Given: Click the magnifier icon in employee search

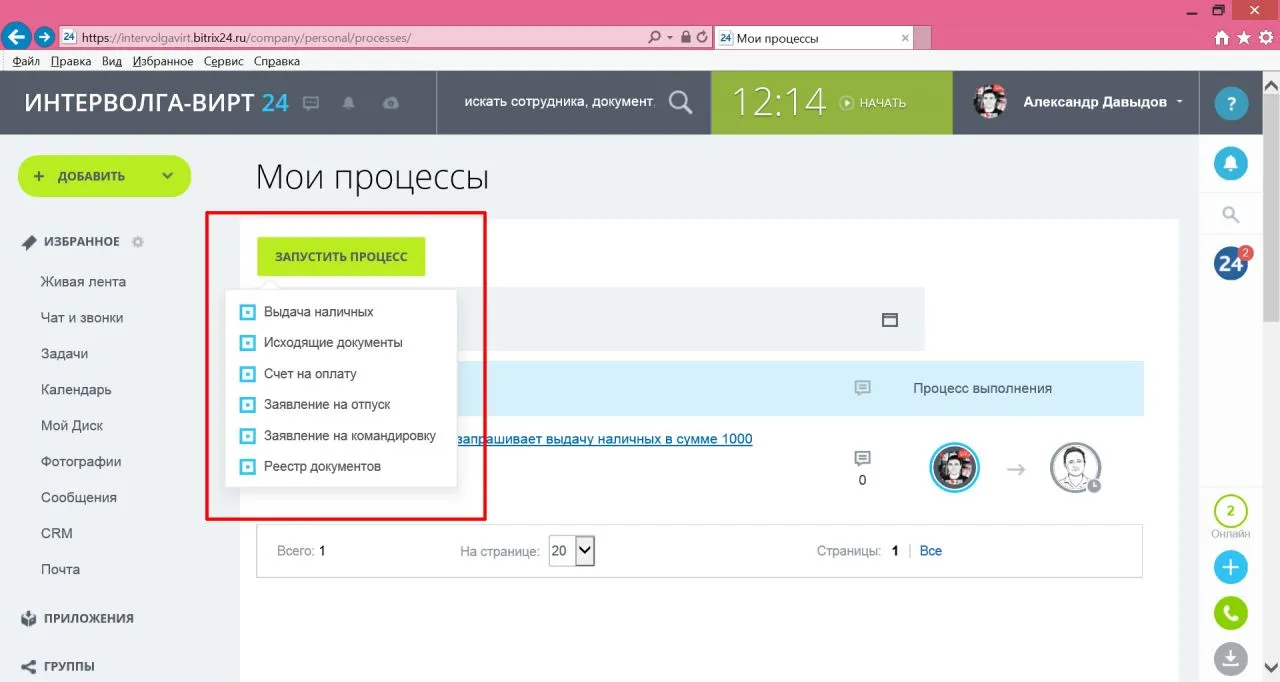Looking at the screenshot, I should pos(680,102).
